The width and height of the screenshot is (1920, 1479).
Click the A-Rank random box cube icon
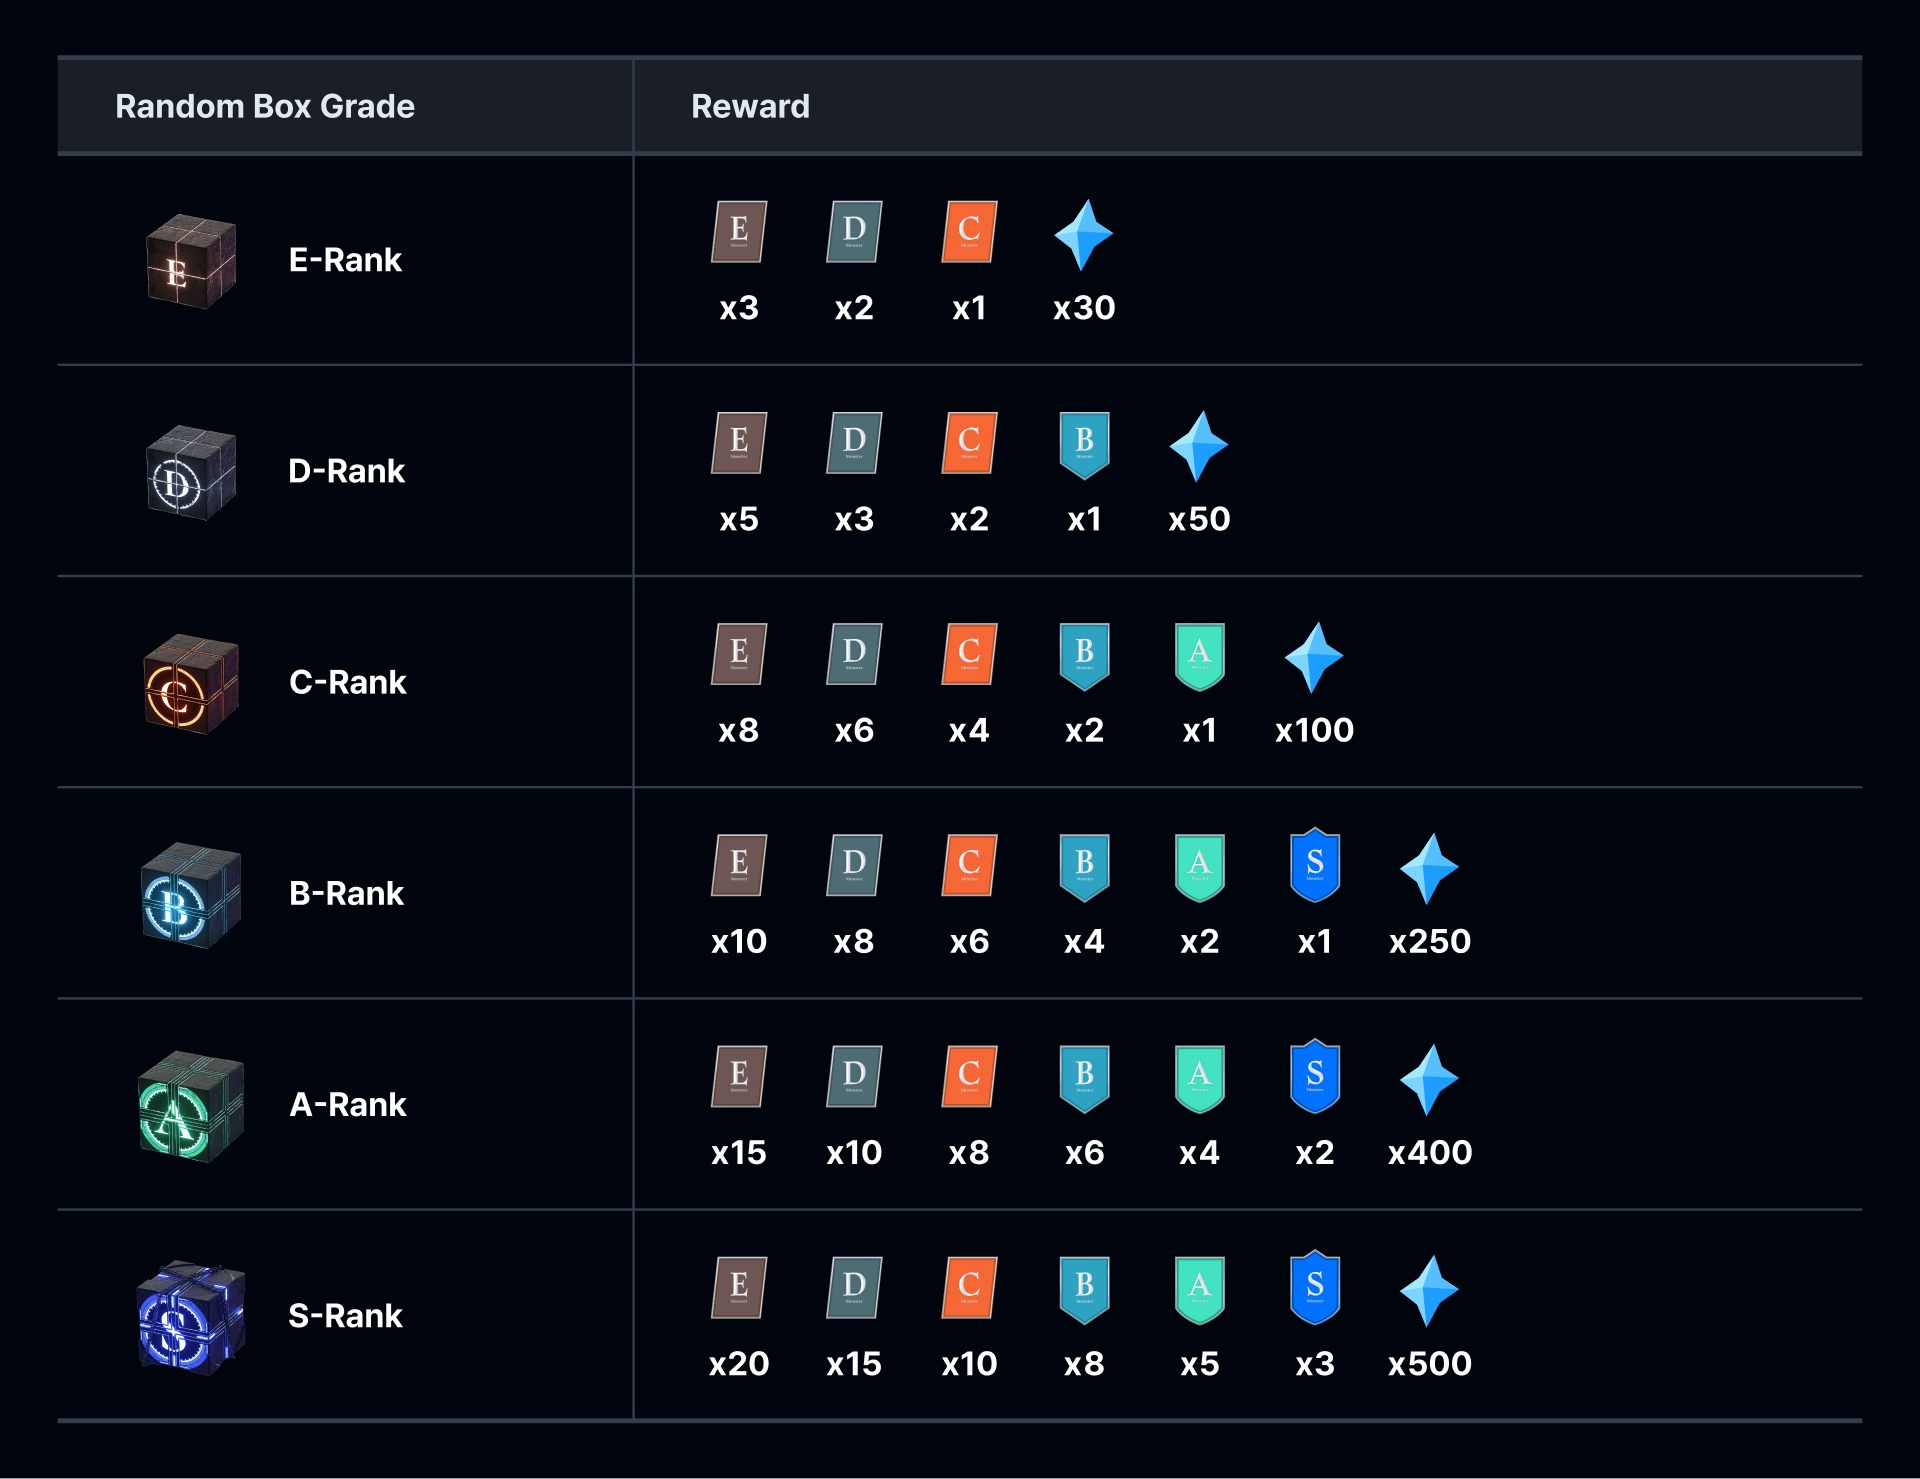pyautogui.click(x=191, y=1106)
